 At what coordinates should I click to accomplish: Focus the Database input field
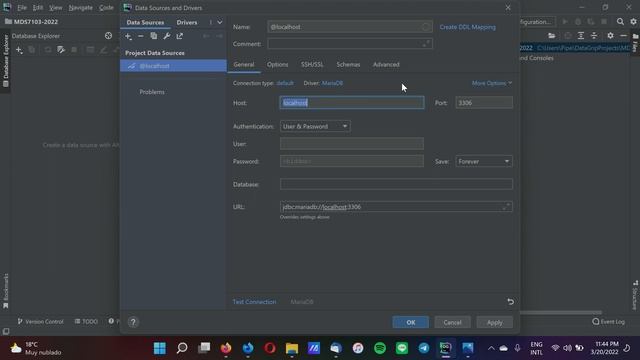pyautogui.click(x=396, y=184)
